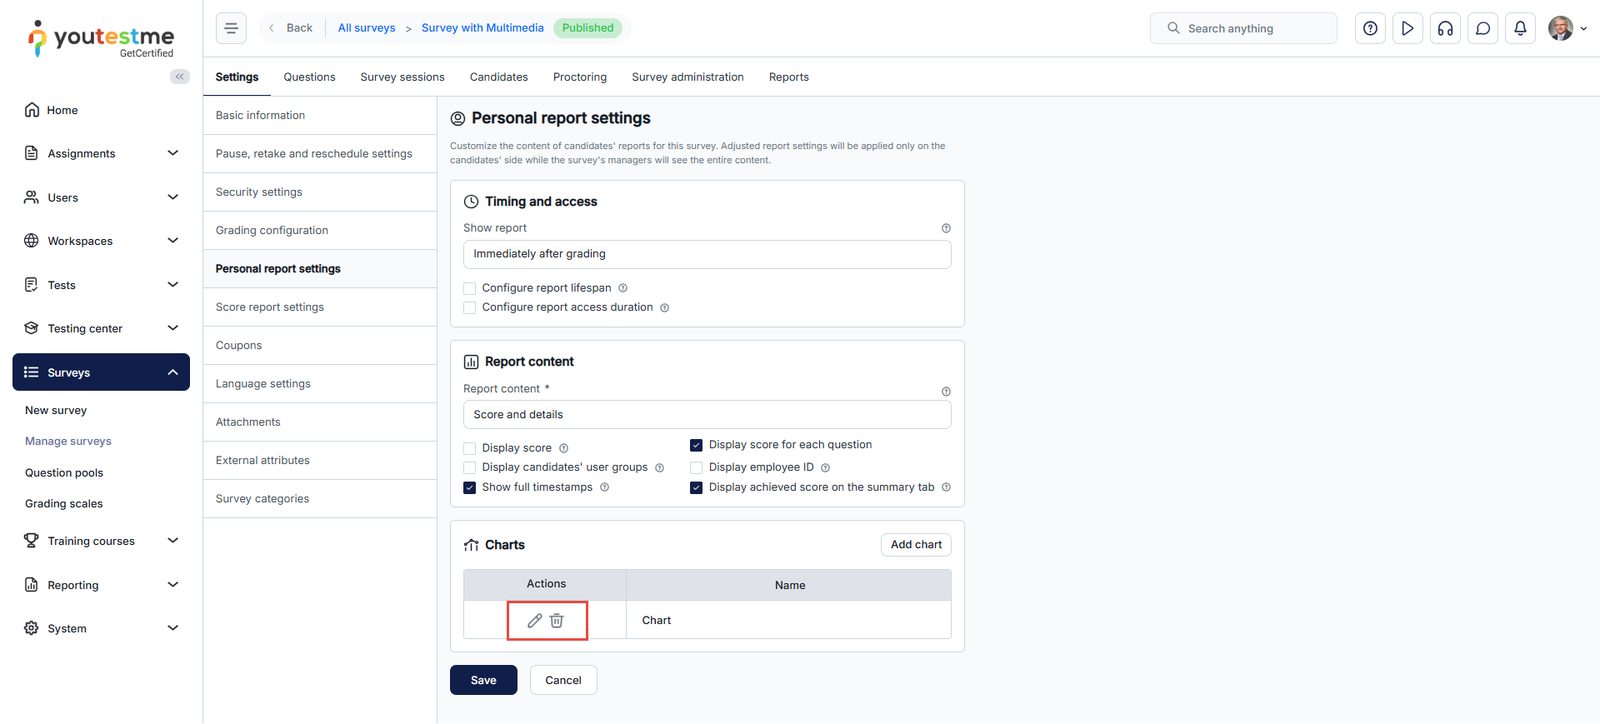
Task: Click the pencil edit icon for Chart
Action: (x=535, y=621)
